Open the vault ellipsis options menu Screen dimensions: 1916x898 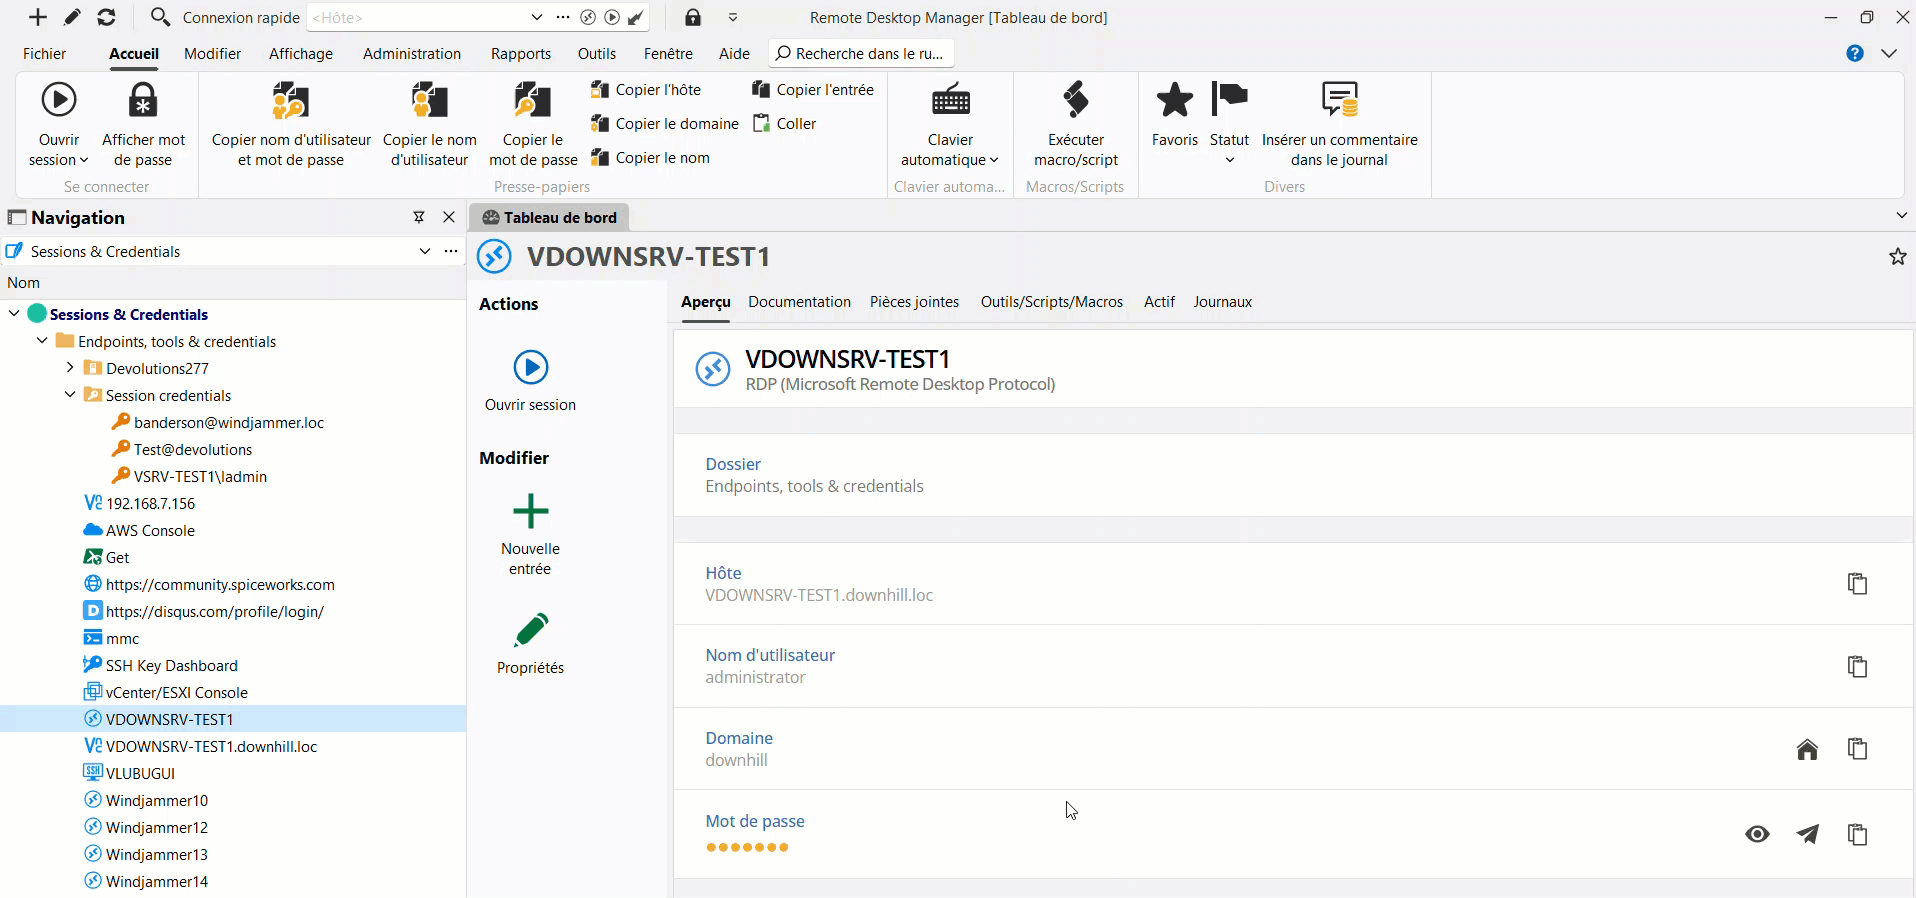coord(451,251)
